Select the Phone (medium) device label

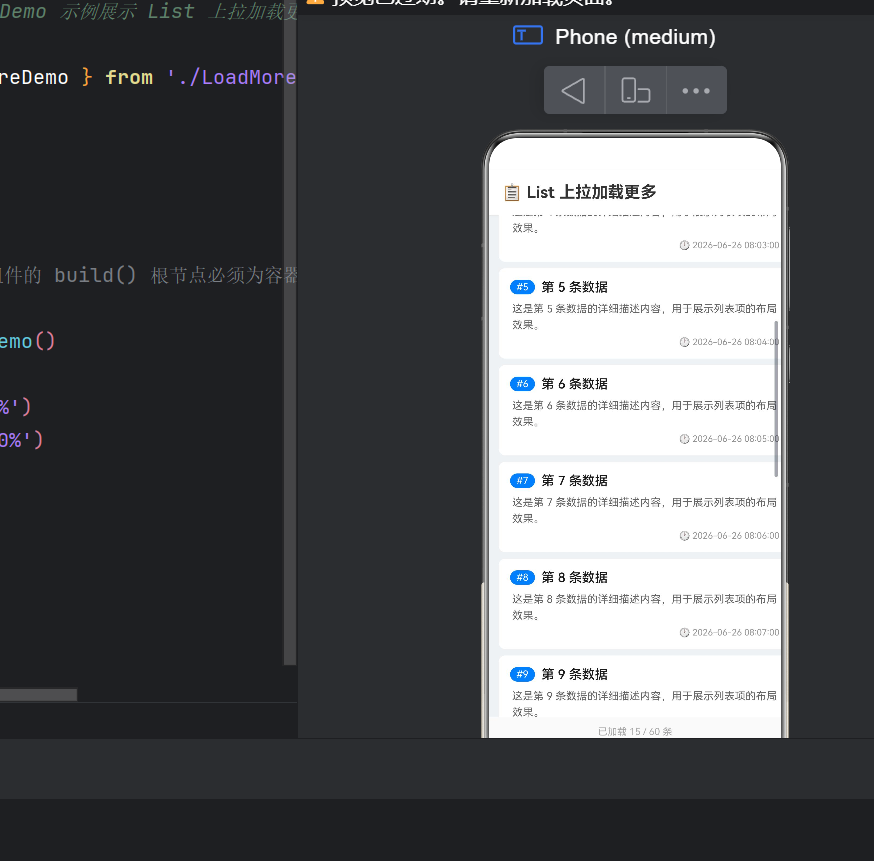point(635,37)
